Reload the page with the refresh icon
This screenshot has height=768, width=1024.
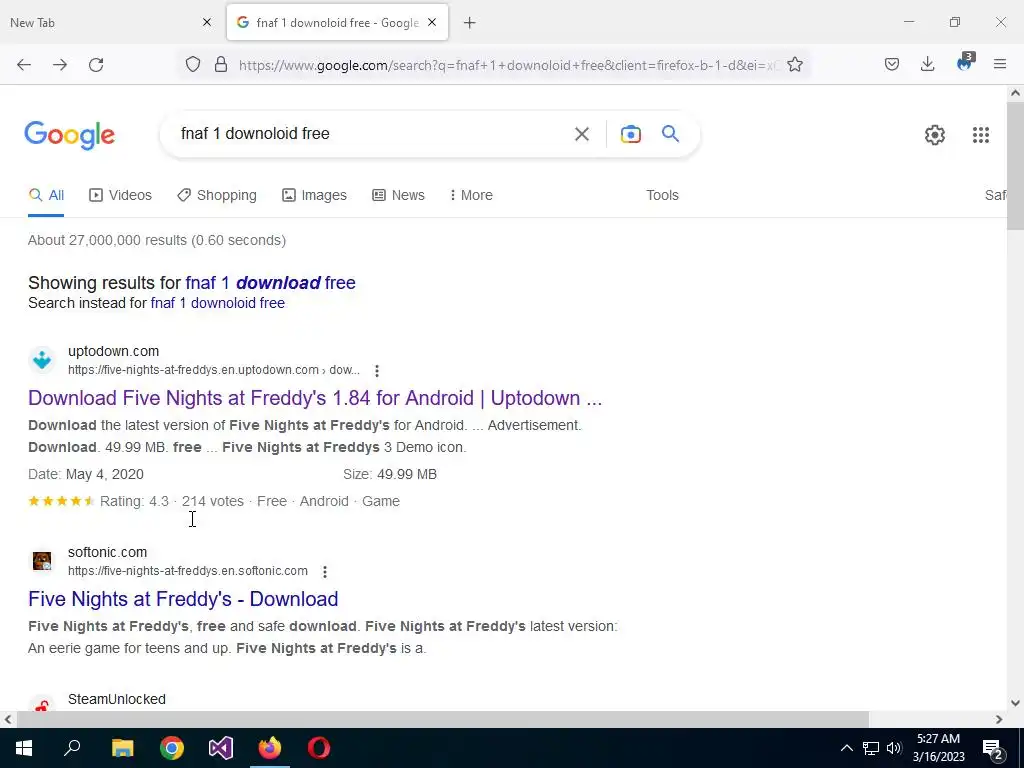pyautogui.click(x=96, y=65)
